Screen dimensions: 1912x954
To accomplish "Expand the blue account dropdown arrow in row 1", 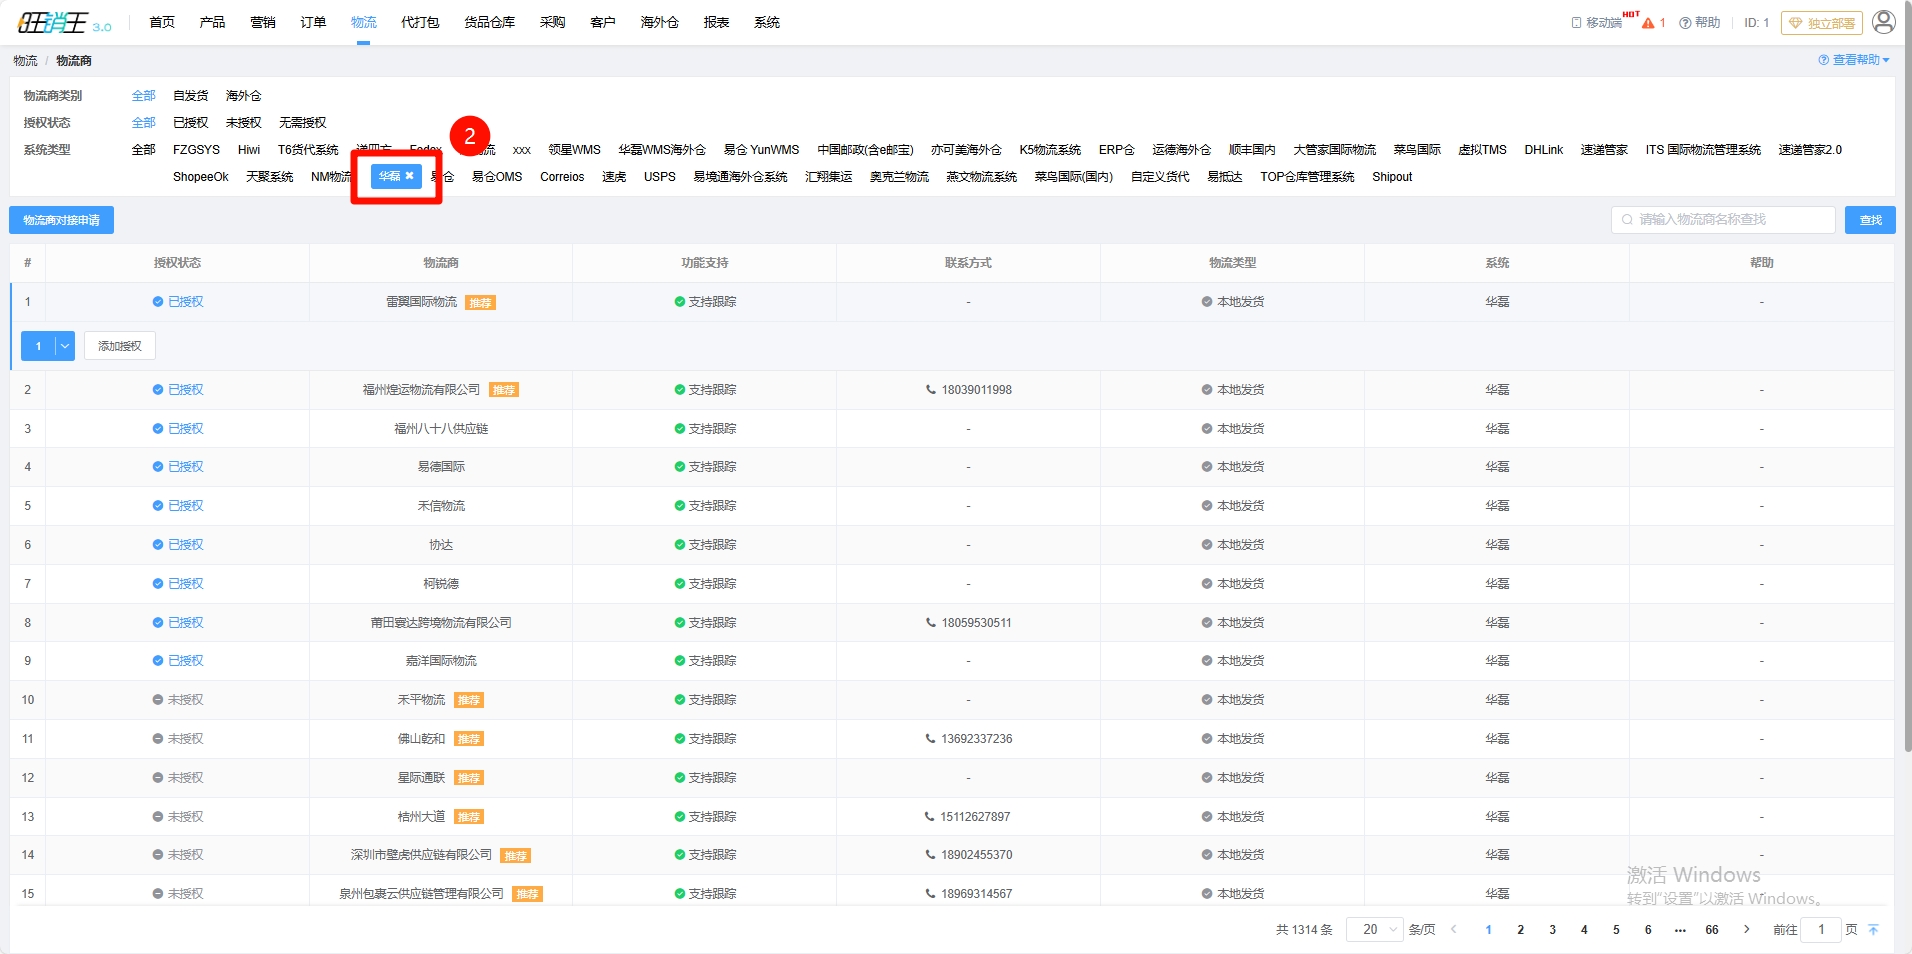I will tap(65, 346).
